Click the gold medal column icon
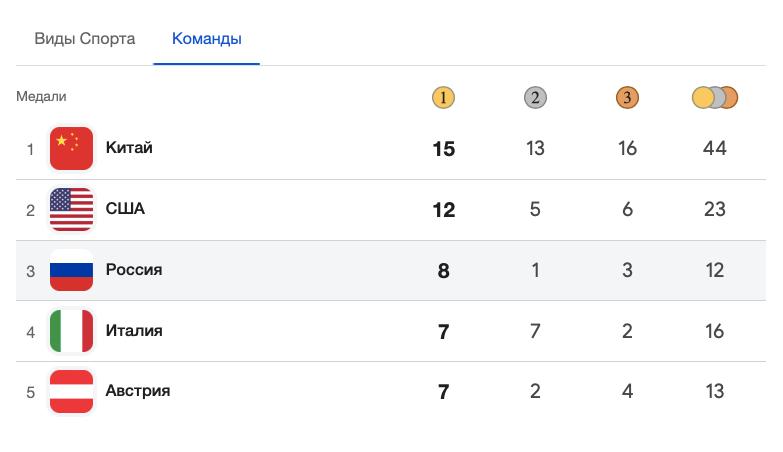 pyautogui.click(x=444, y=98)
